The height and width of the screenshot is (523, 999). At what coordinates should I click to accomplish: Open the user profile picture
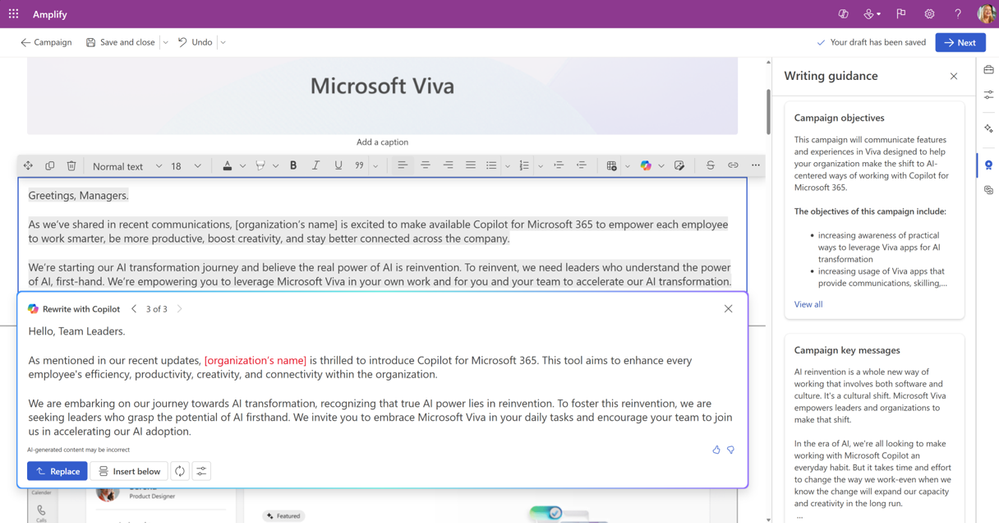coord(986,13)
